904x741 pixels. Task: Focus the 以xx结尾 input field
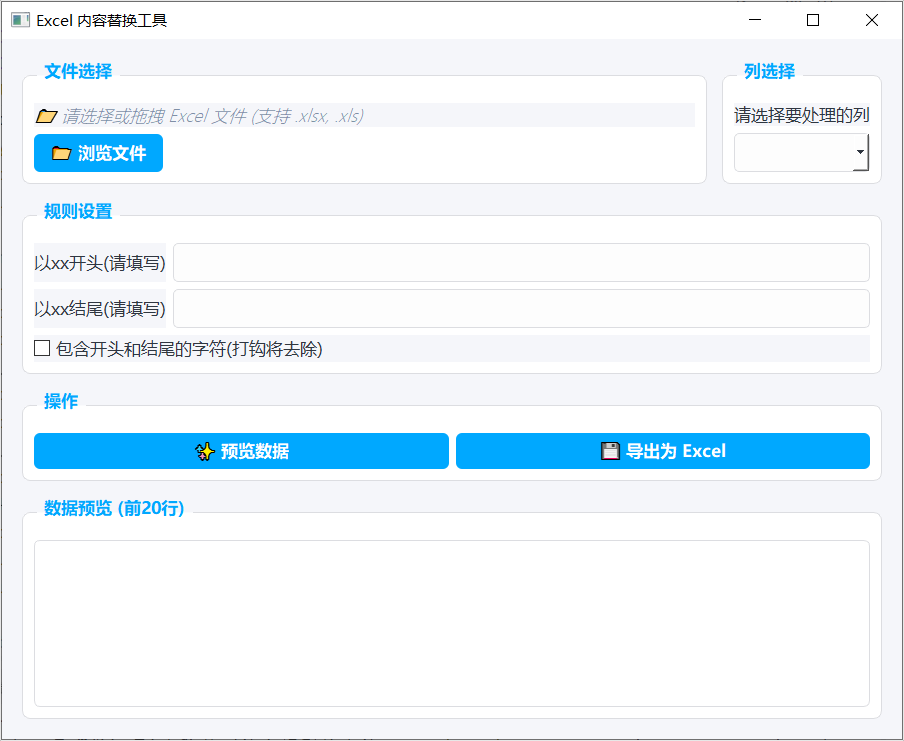(521, 309)
